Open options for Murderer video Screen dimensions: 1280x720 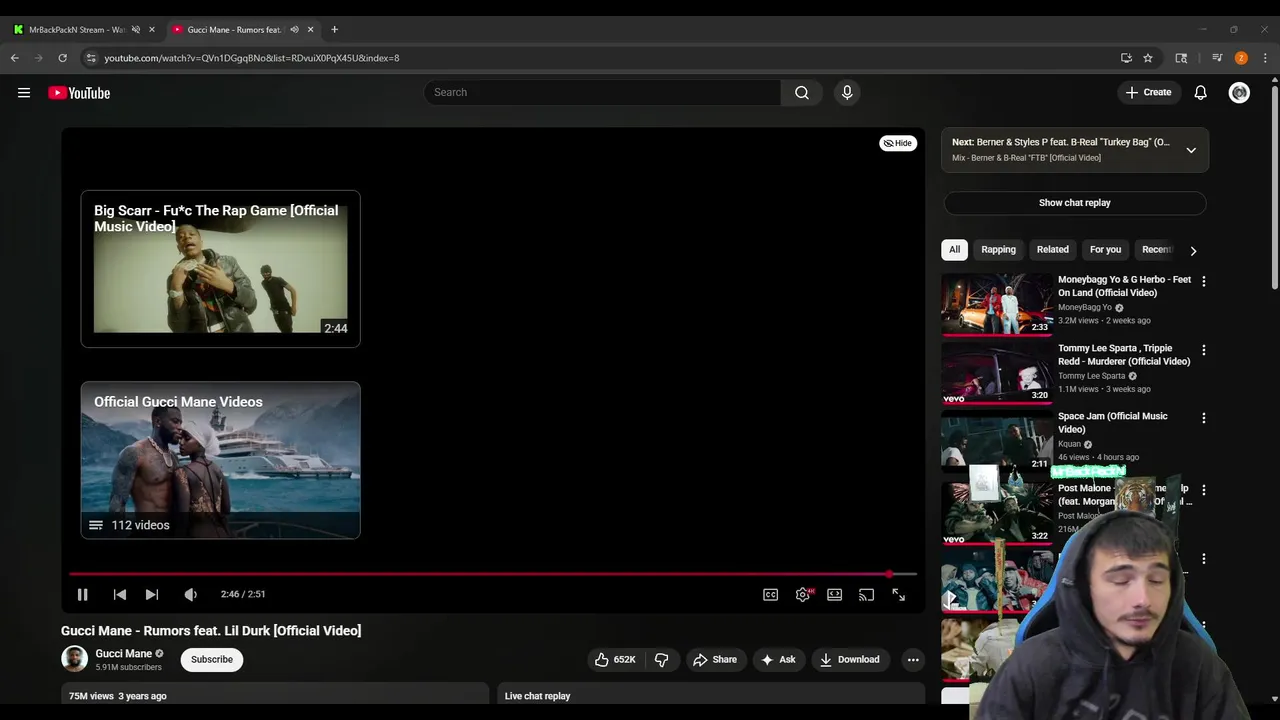[1203, 350]
